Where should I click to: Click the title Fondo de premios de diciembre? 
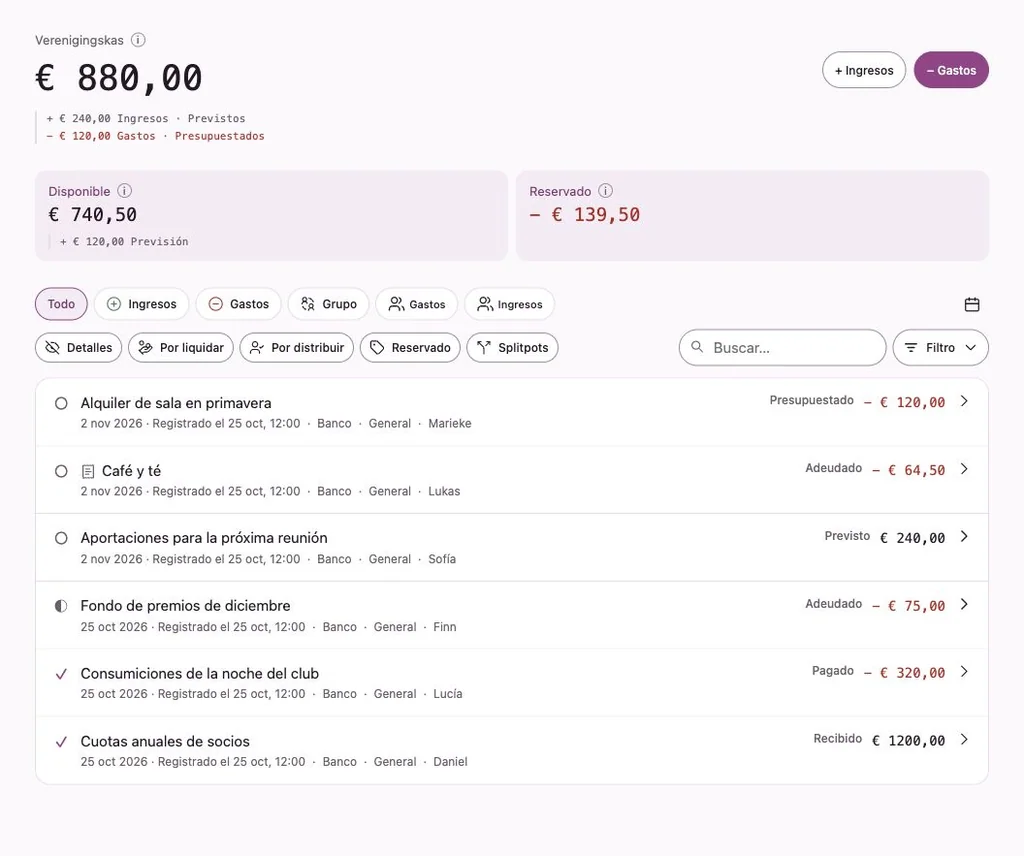coord(185,605)
